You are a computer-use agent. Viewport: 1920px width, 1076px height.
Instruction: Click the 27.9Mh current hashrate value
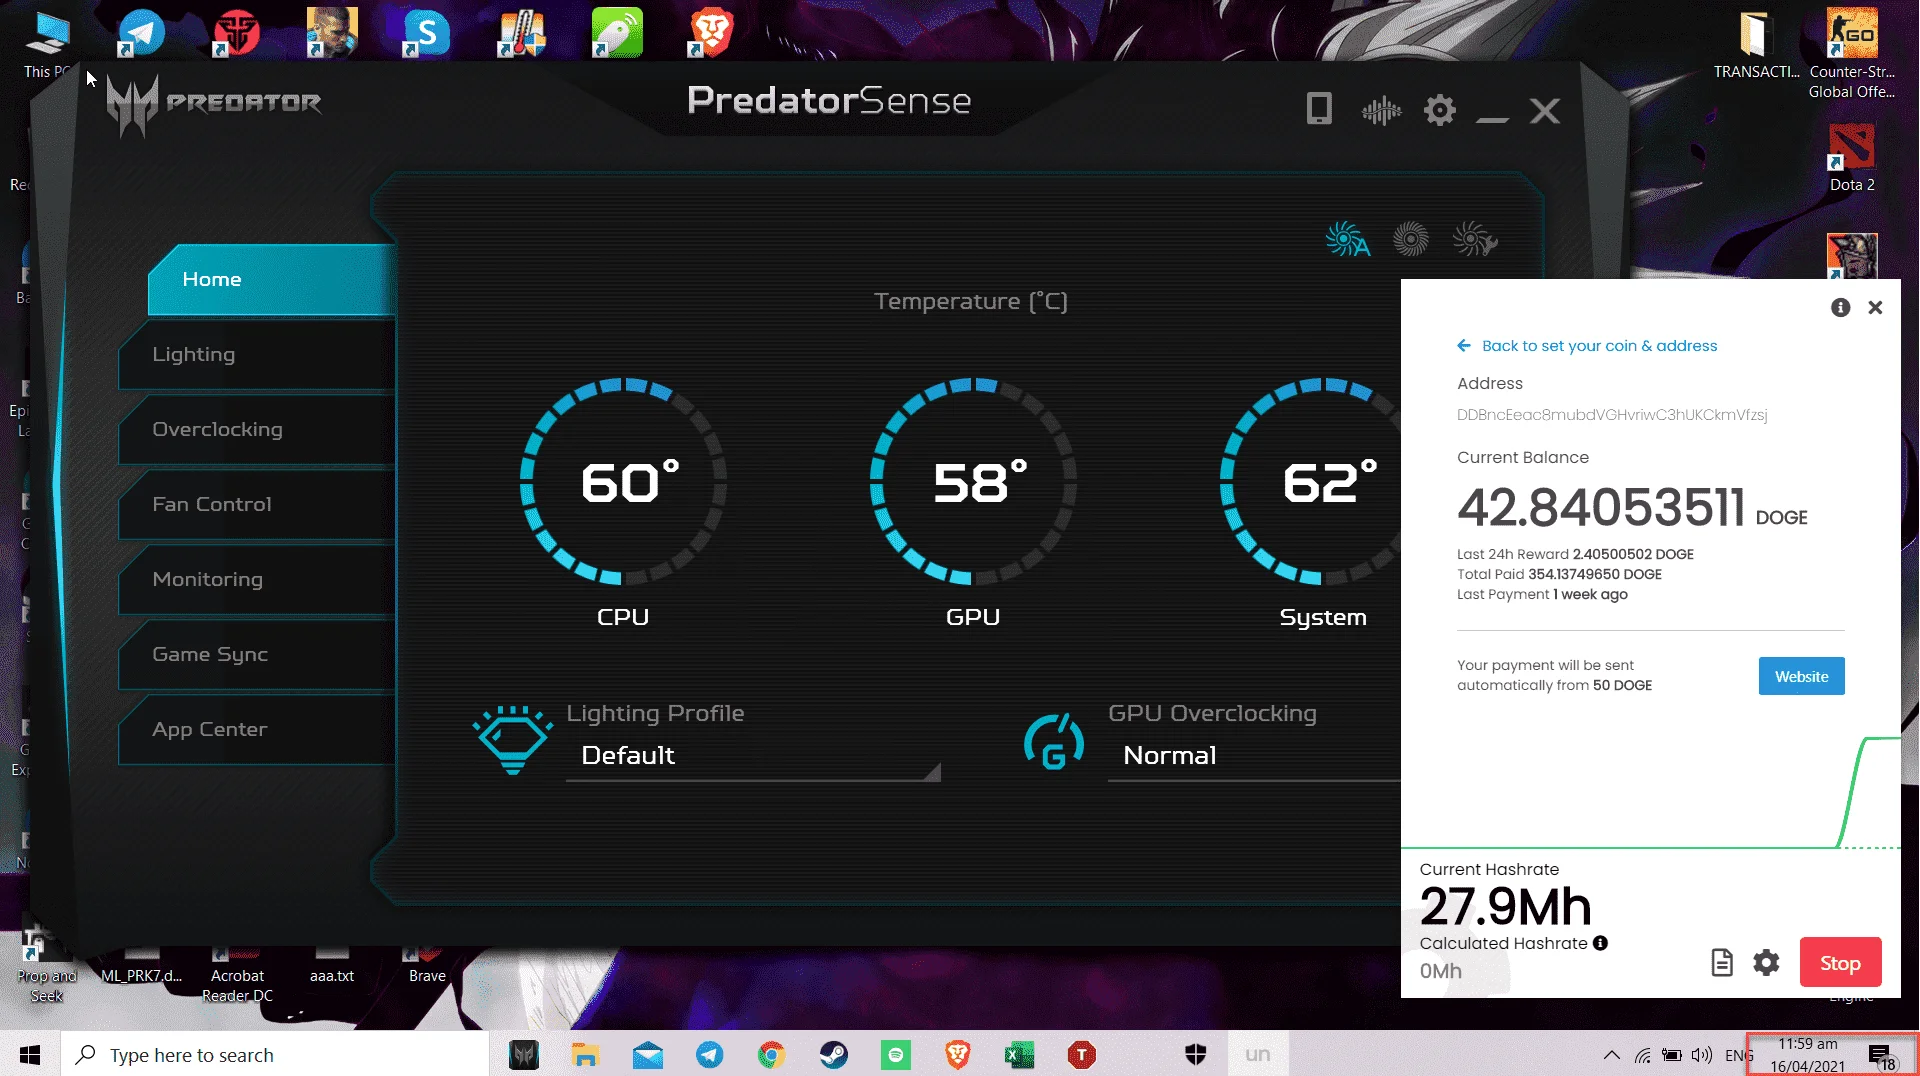point(1505,907)
